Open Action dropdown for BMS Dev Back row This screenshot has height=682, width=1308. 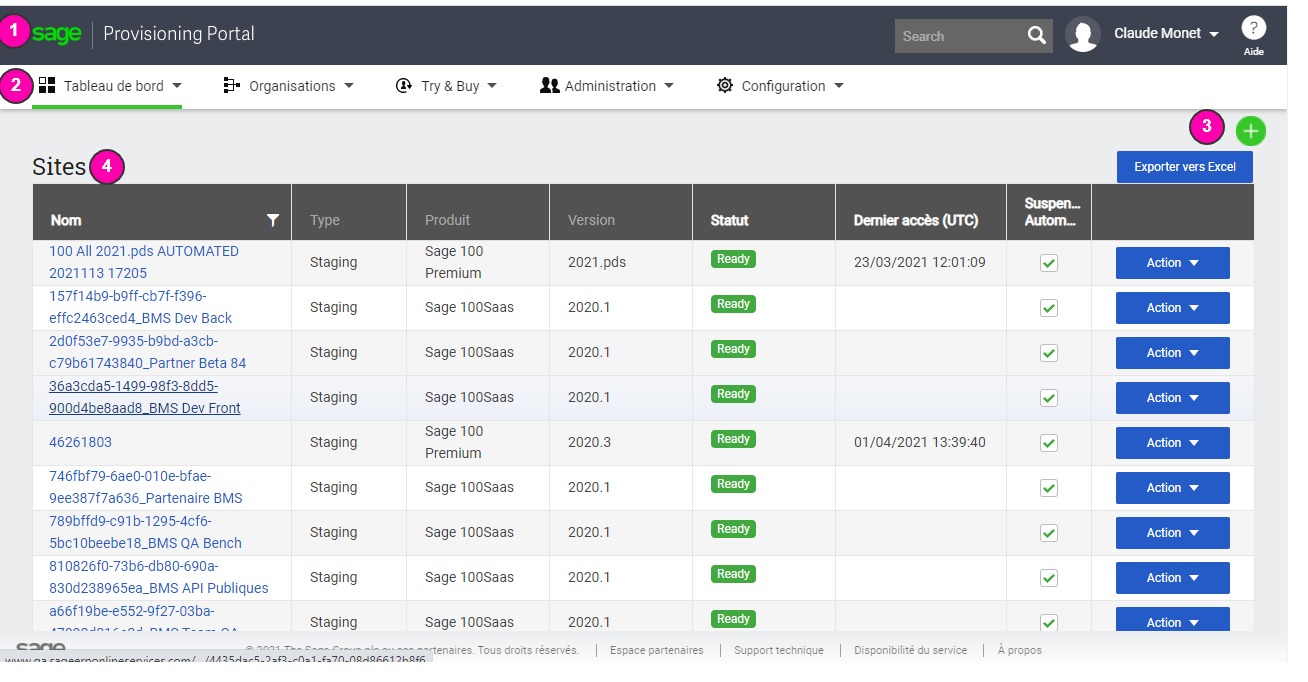1172,308
